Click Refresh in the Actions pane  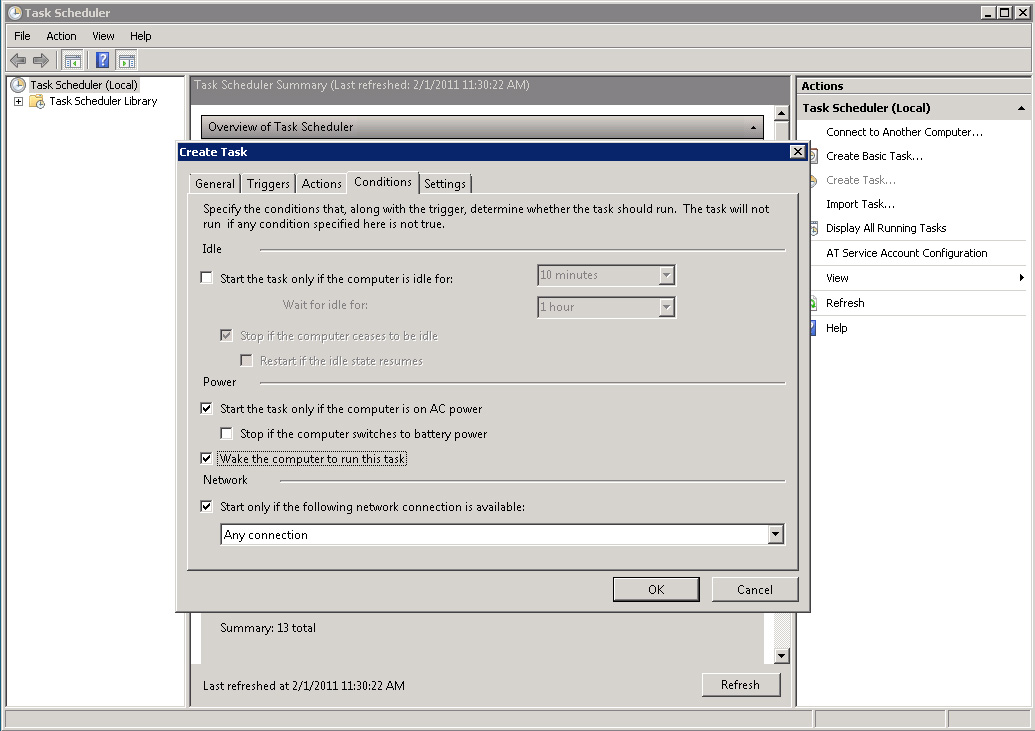tap(845, 303)
